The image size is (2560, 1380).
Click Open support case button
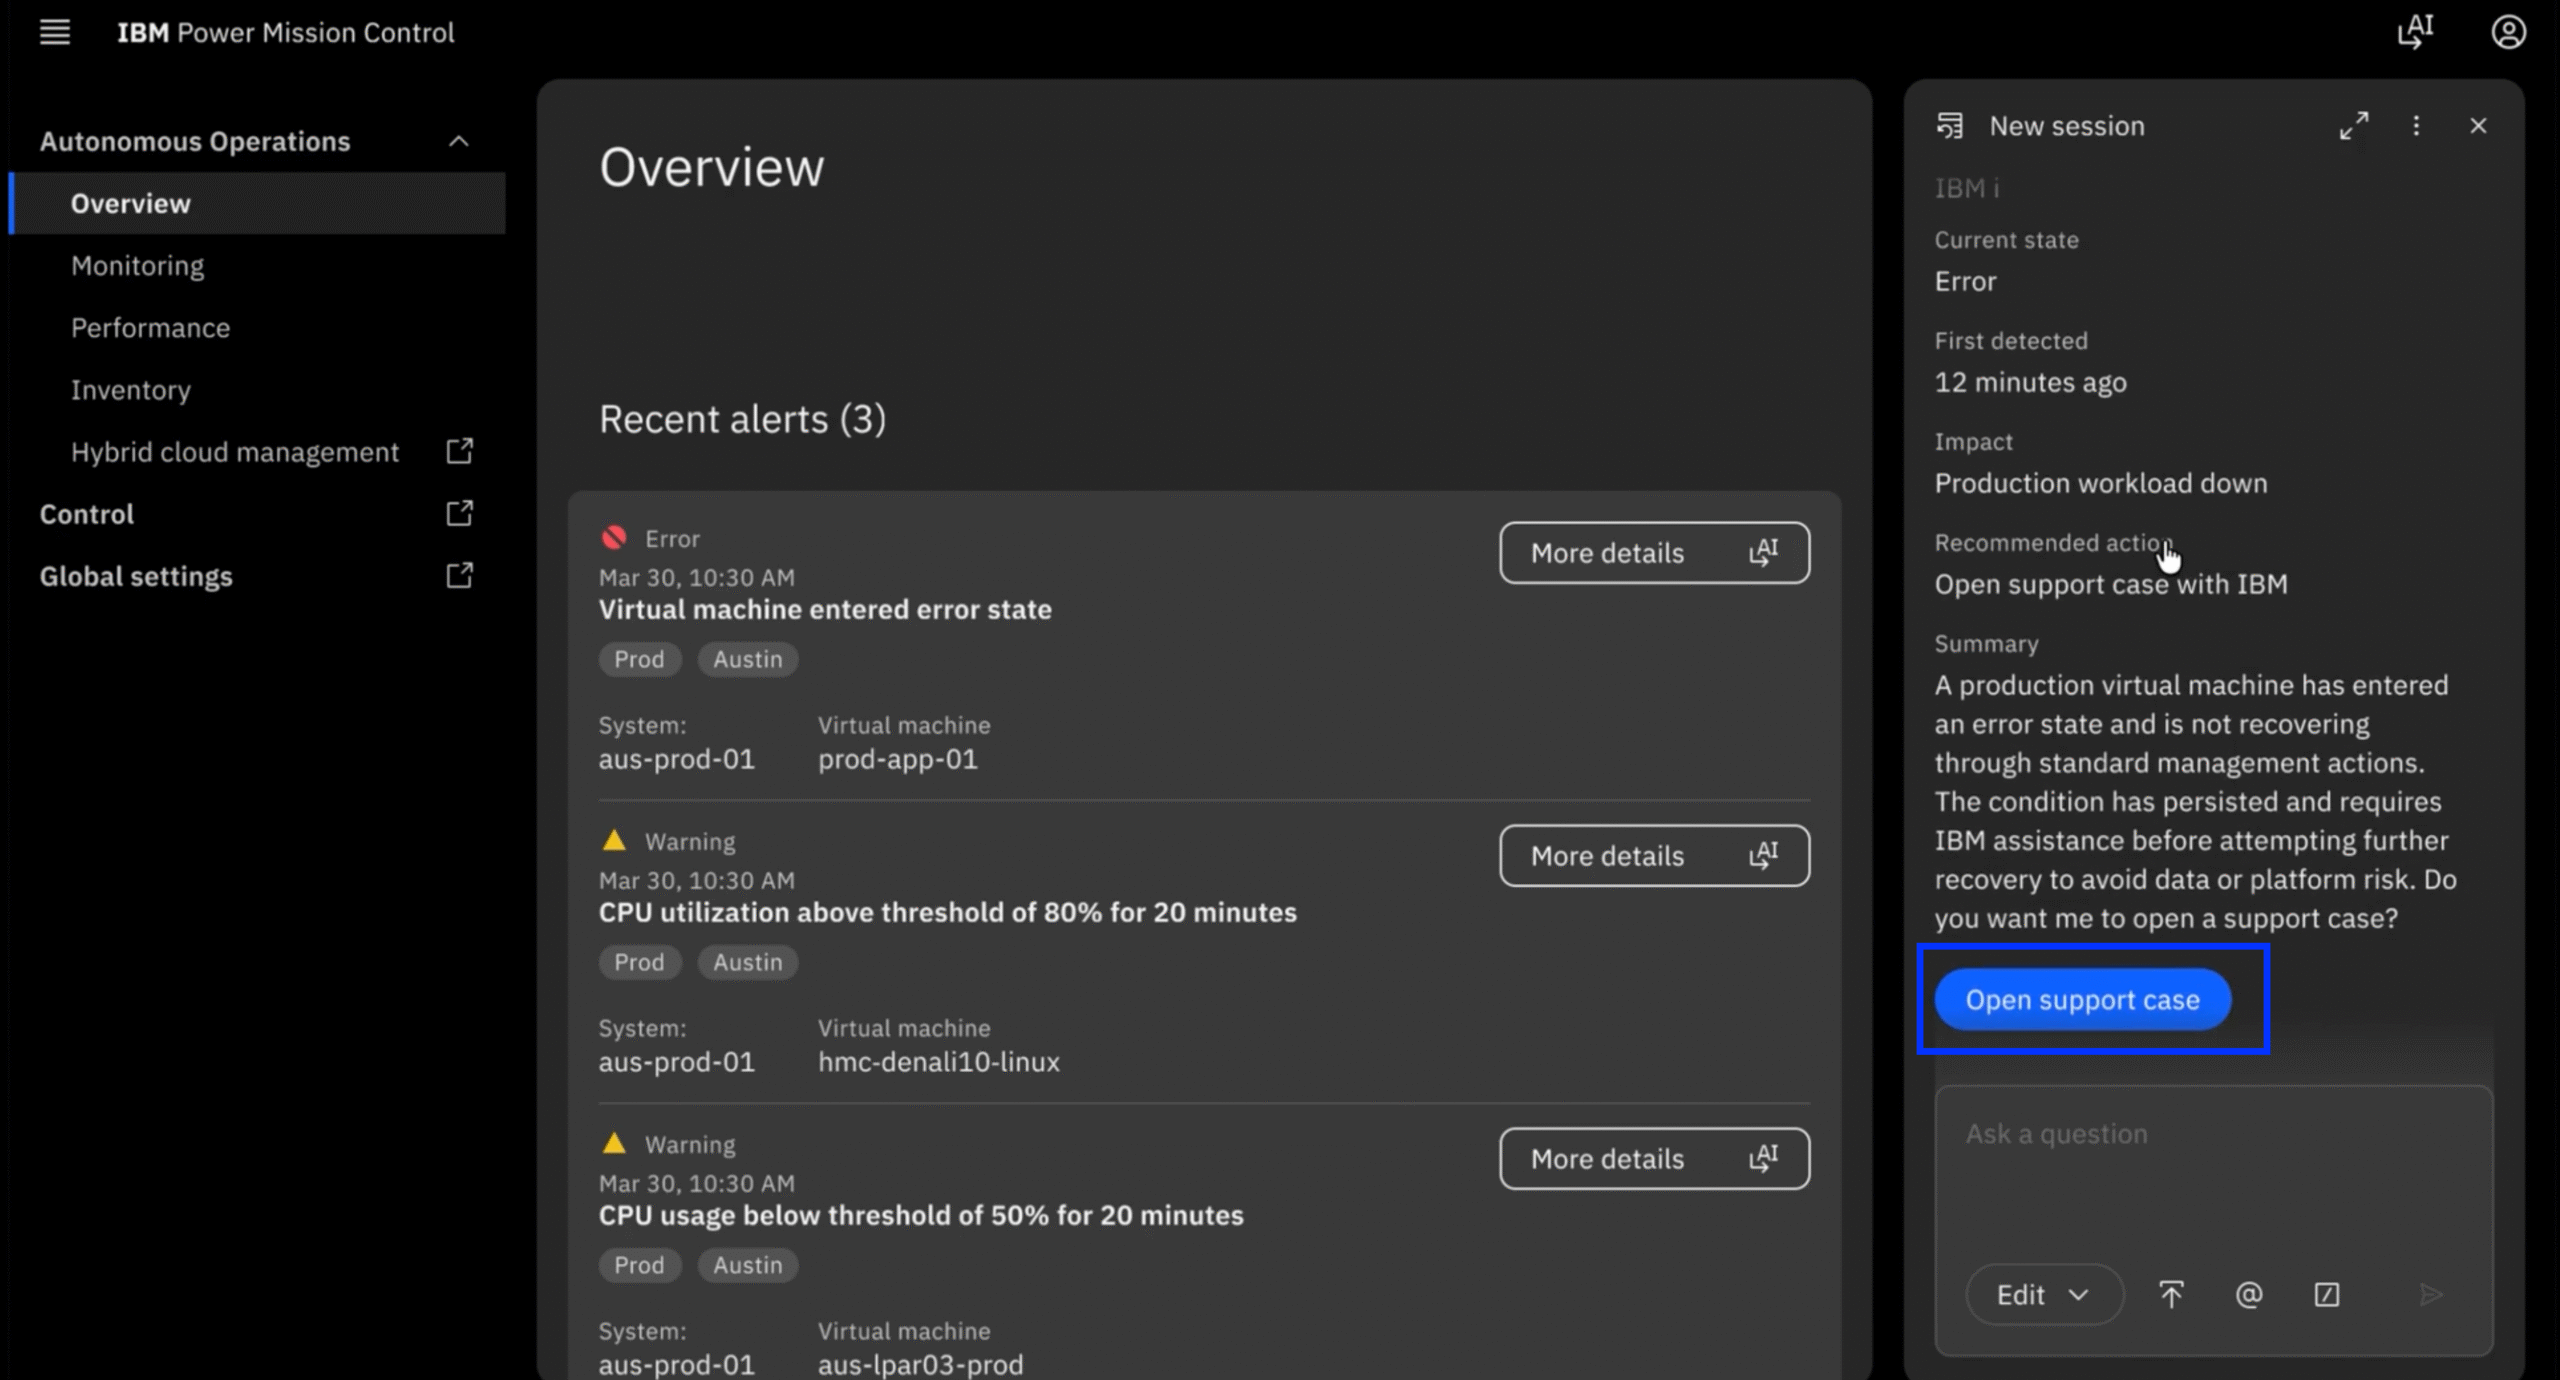coord(2082,1000)
